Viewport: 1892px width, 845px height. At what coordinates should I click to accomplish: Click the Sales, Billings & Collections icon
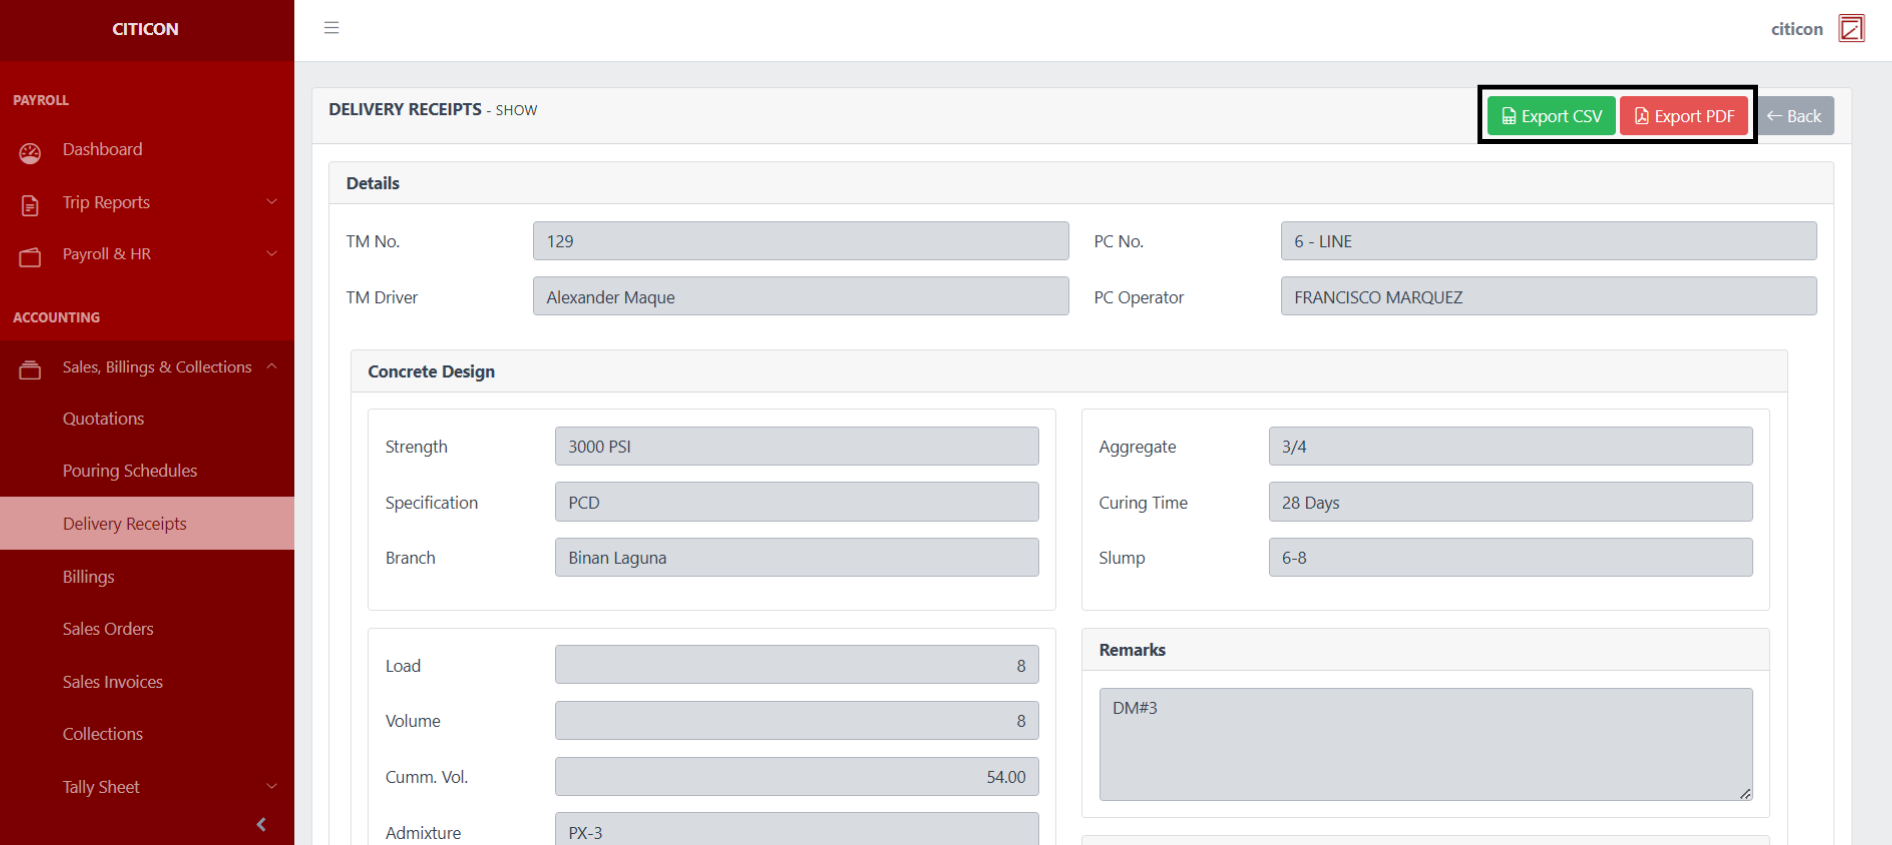(30, 370)
